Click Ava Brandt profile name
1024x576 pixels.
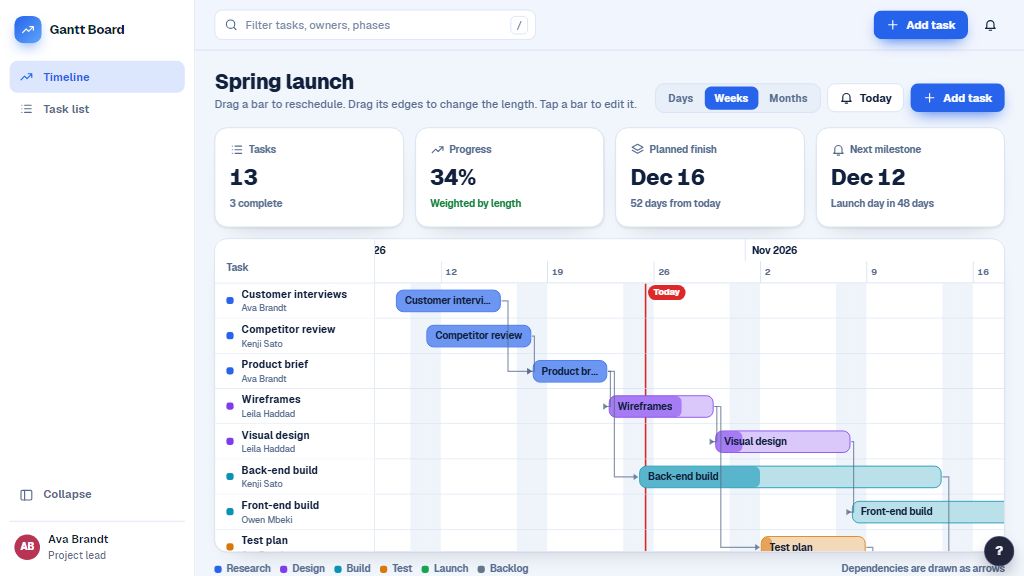pos(78,539)
